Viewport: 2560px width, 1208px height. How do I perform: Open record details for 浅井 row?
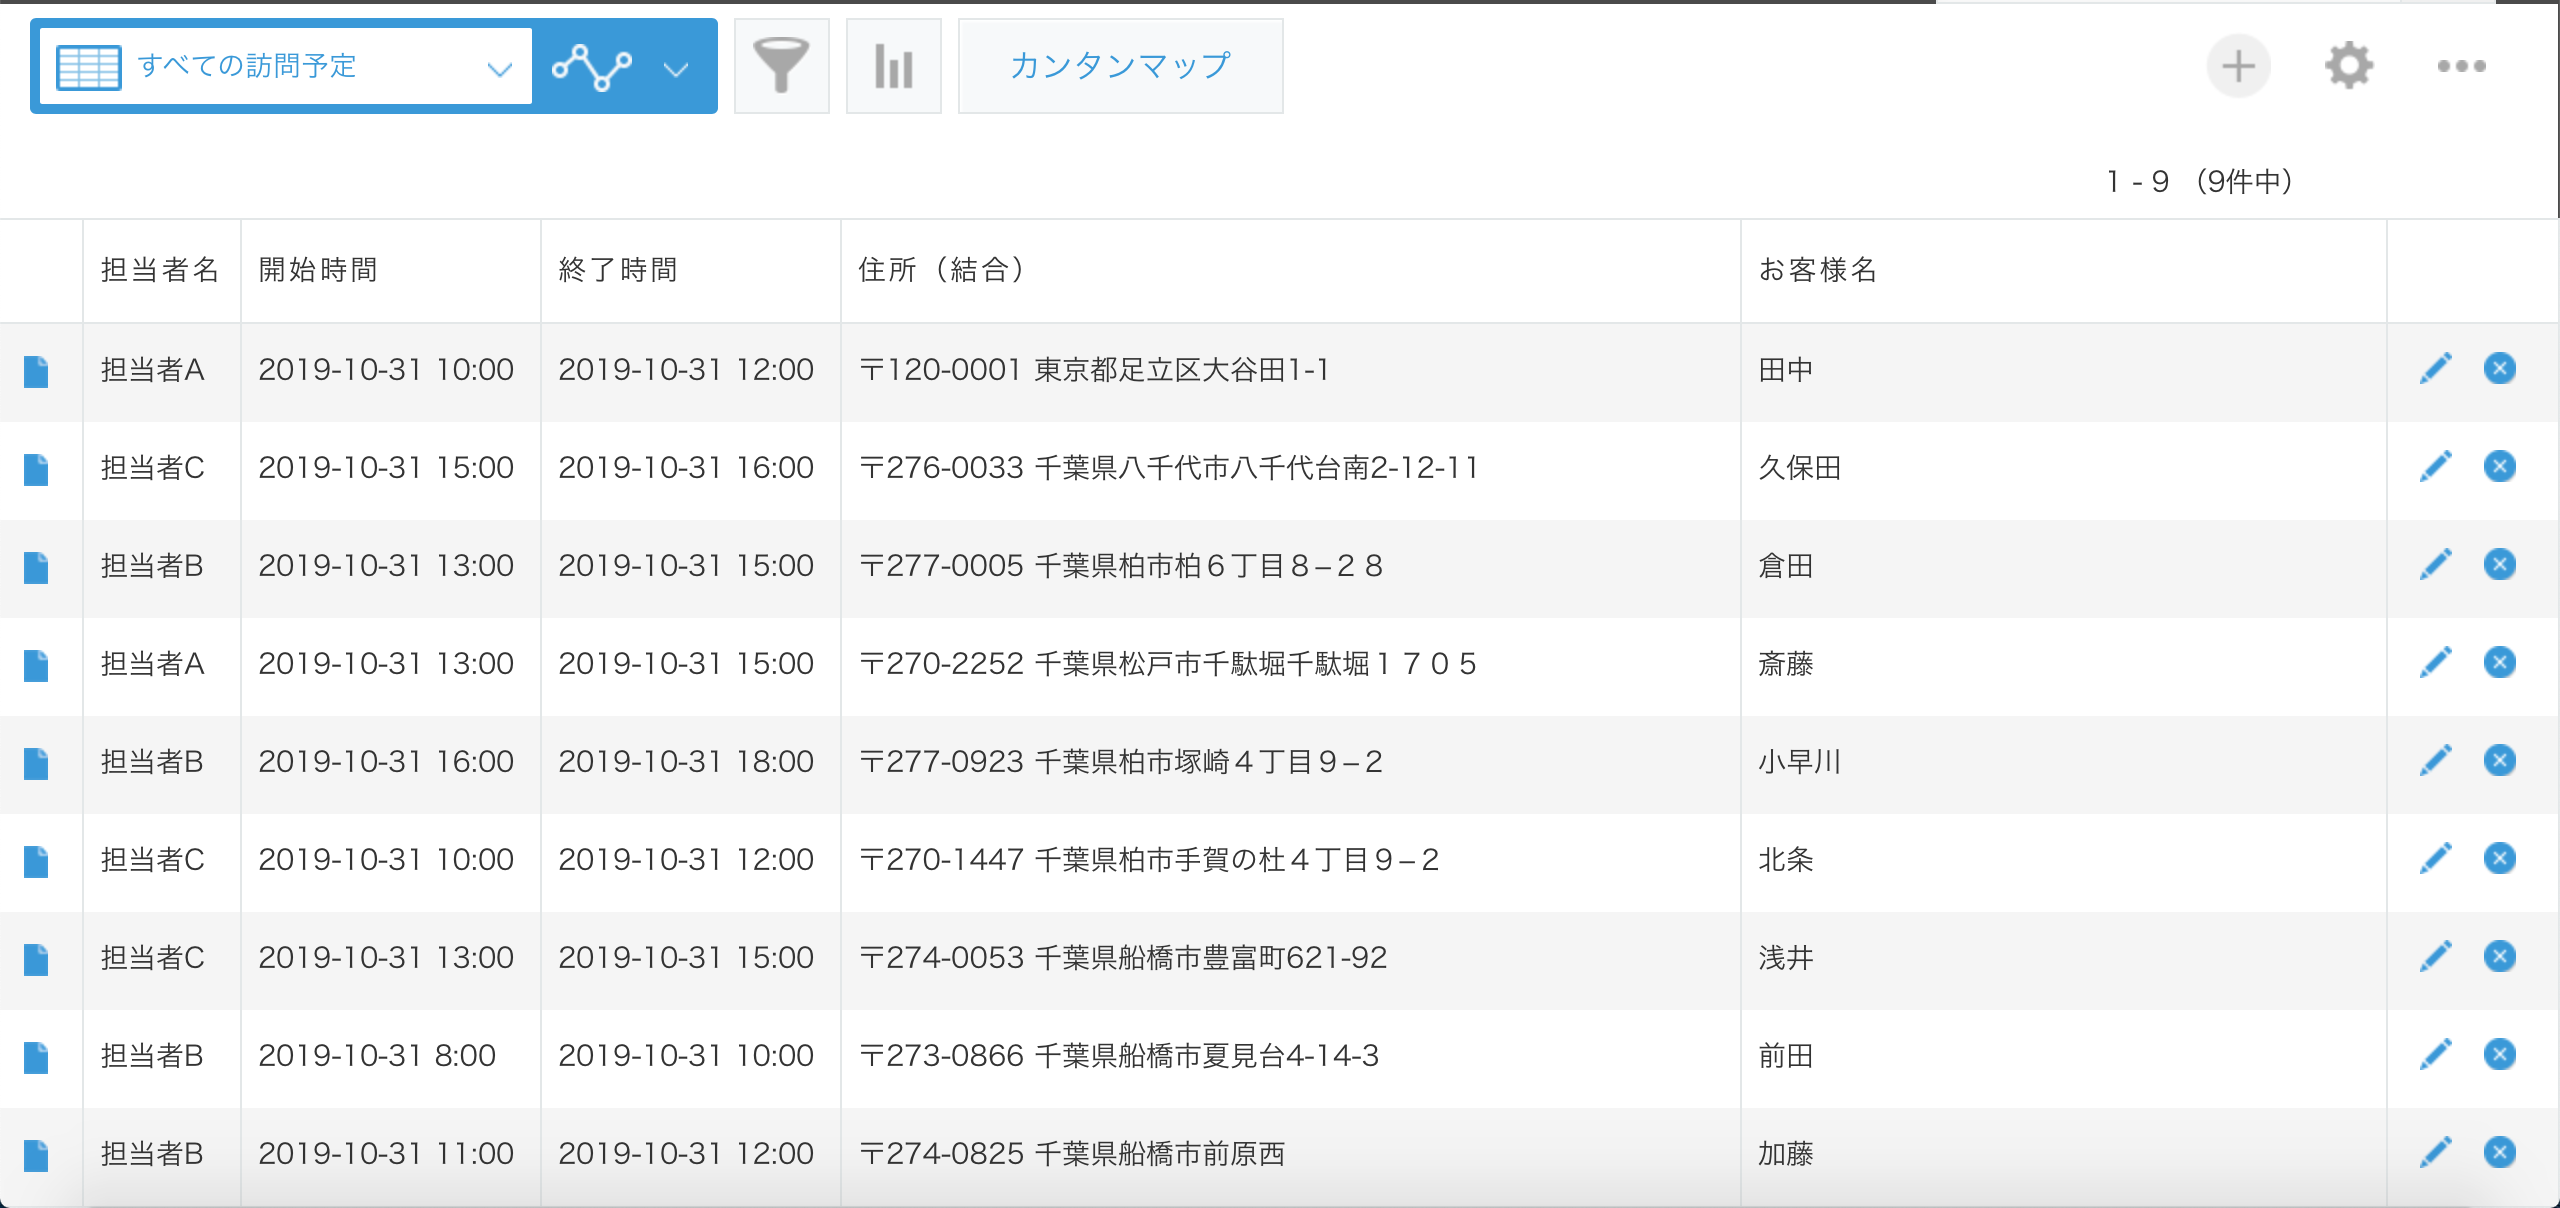click(36, 959)
